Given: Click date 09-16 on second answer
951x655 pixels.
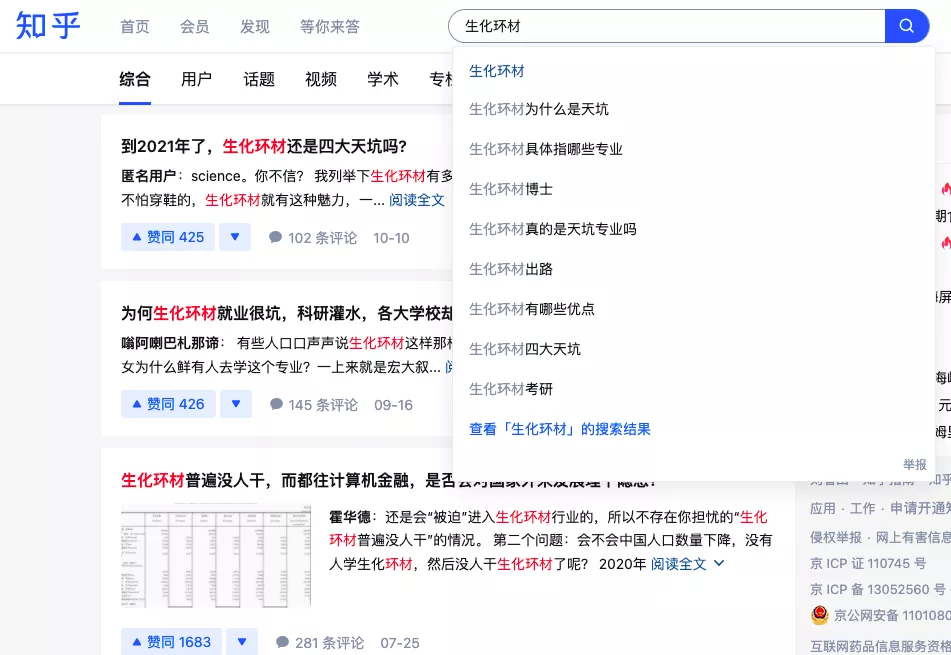Looking at the screenshot, I should 393,405.
